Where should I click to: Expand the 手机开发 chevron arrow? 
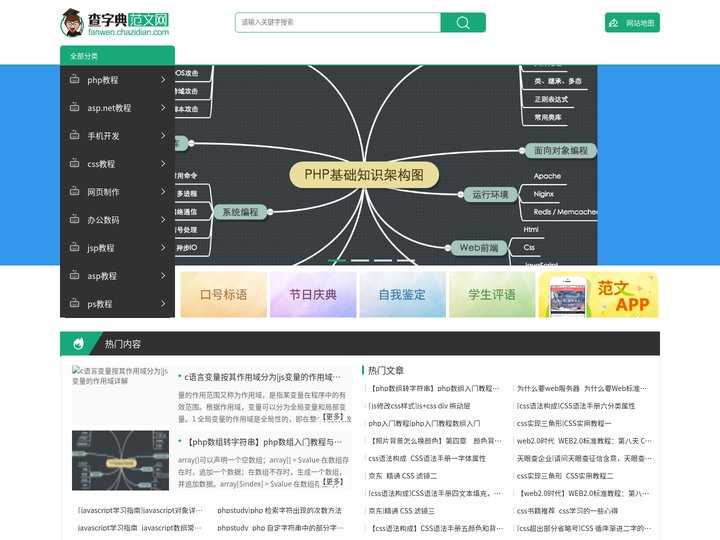click(163, 135)
